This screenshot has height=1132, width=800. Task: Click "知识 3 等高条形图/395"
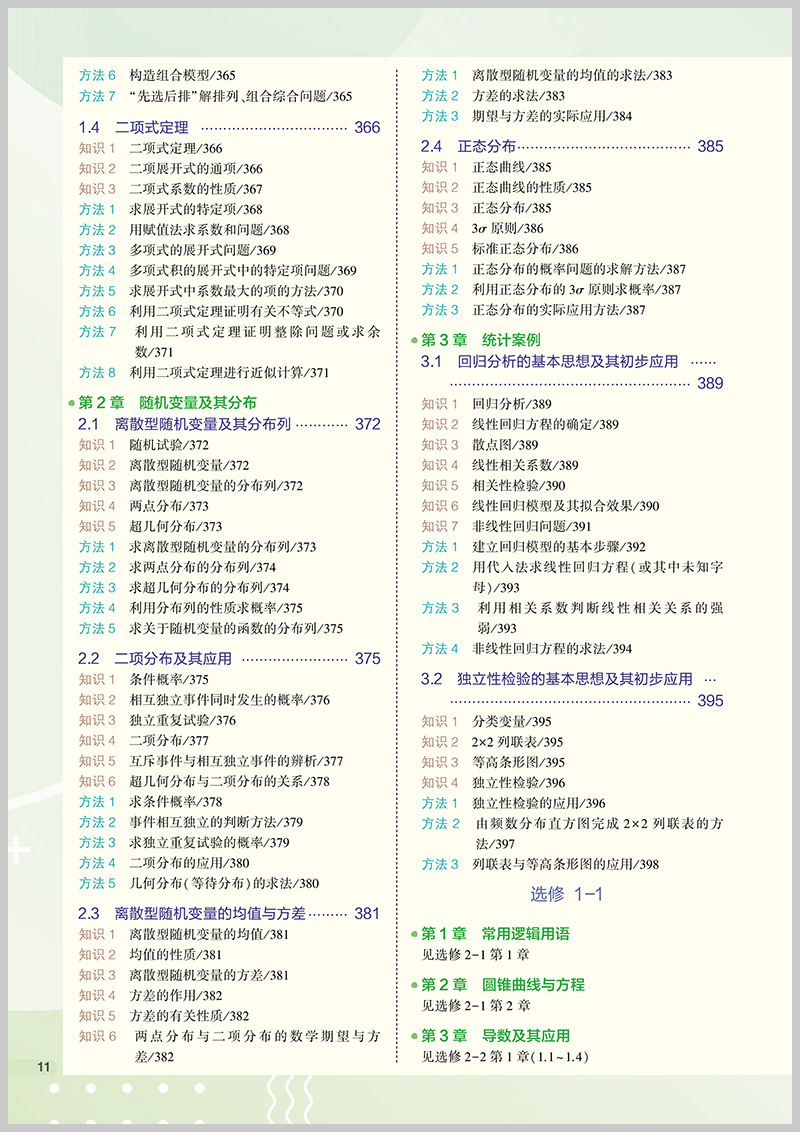pos(493,762)
